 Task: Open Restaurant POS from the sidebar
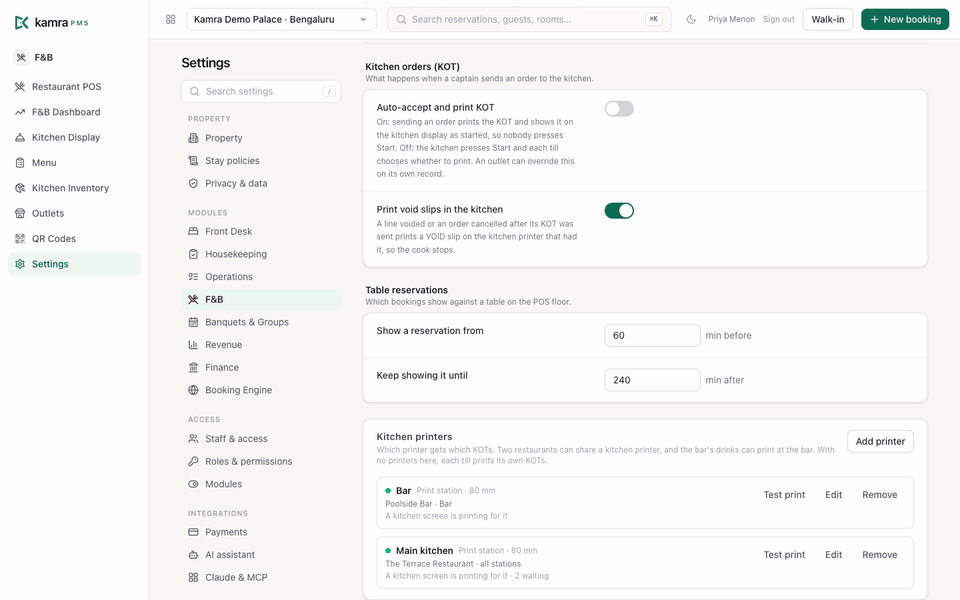(74, 87)
